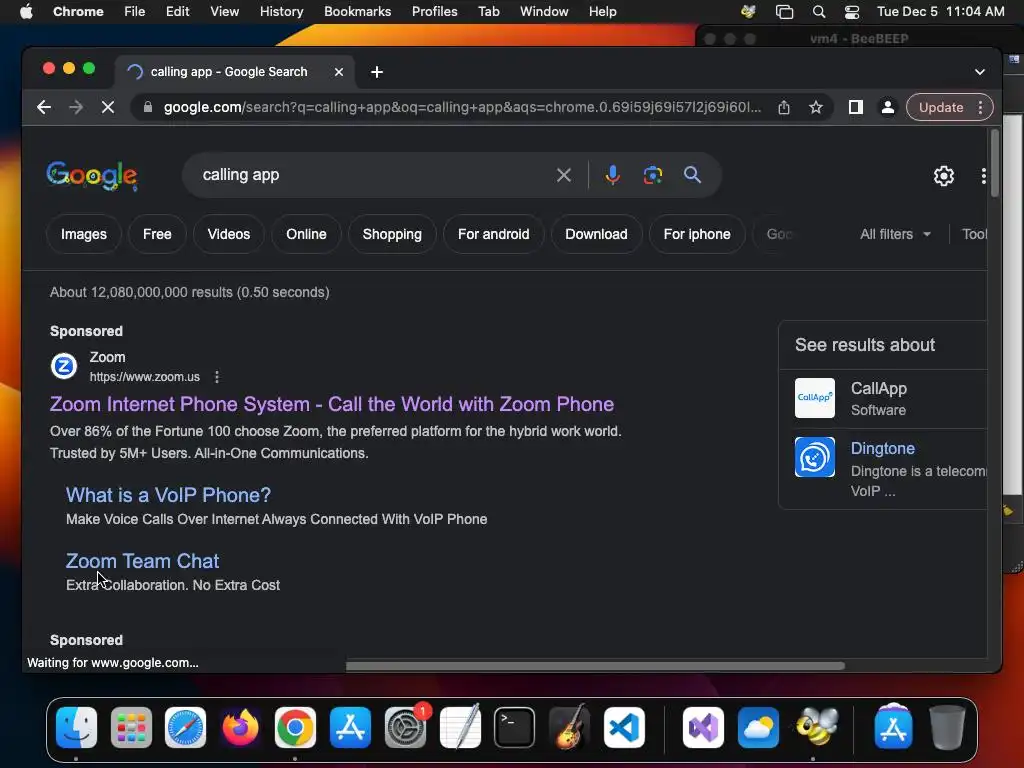Click the Zoom favicon in the sponsored result
The image size is (1024, 768).
click(64, 366)
